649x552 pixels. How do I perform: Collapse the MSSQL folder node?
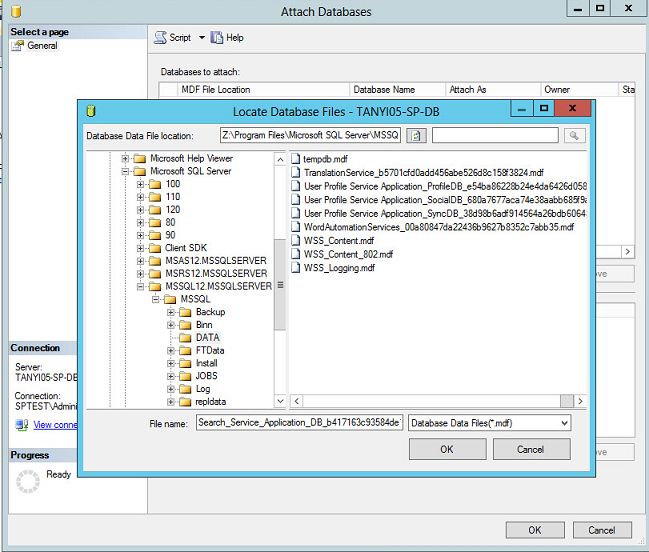click(156, 299)
